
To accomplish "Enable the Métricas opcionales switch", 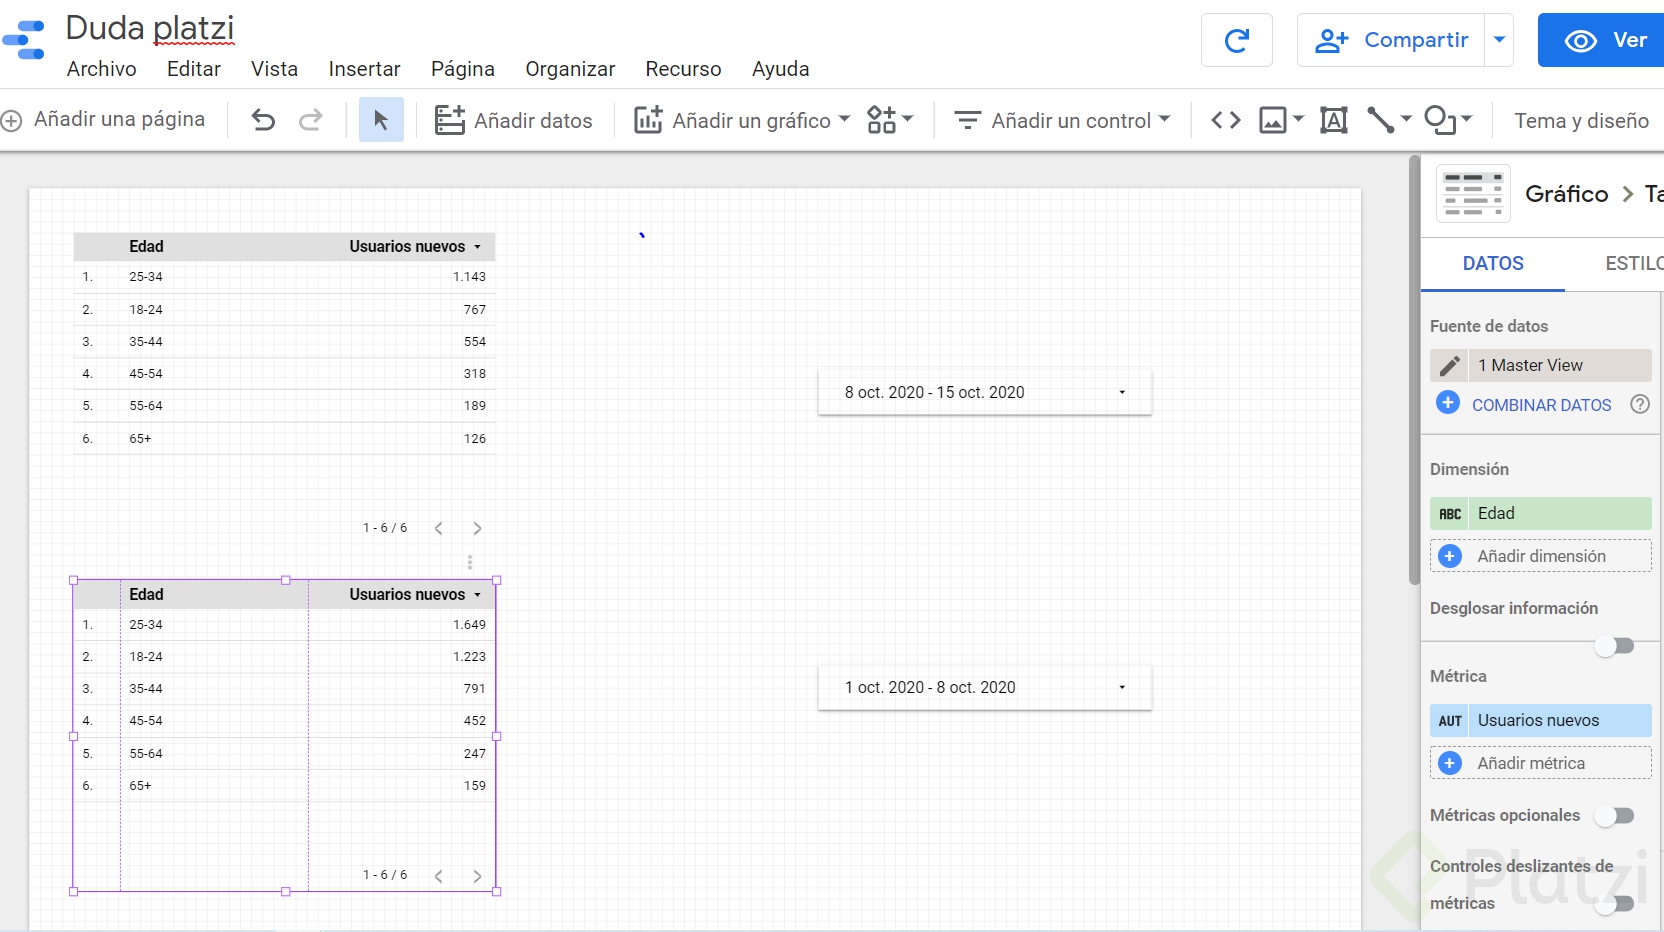I will point(1614,816).
